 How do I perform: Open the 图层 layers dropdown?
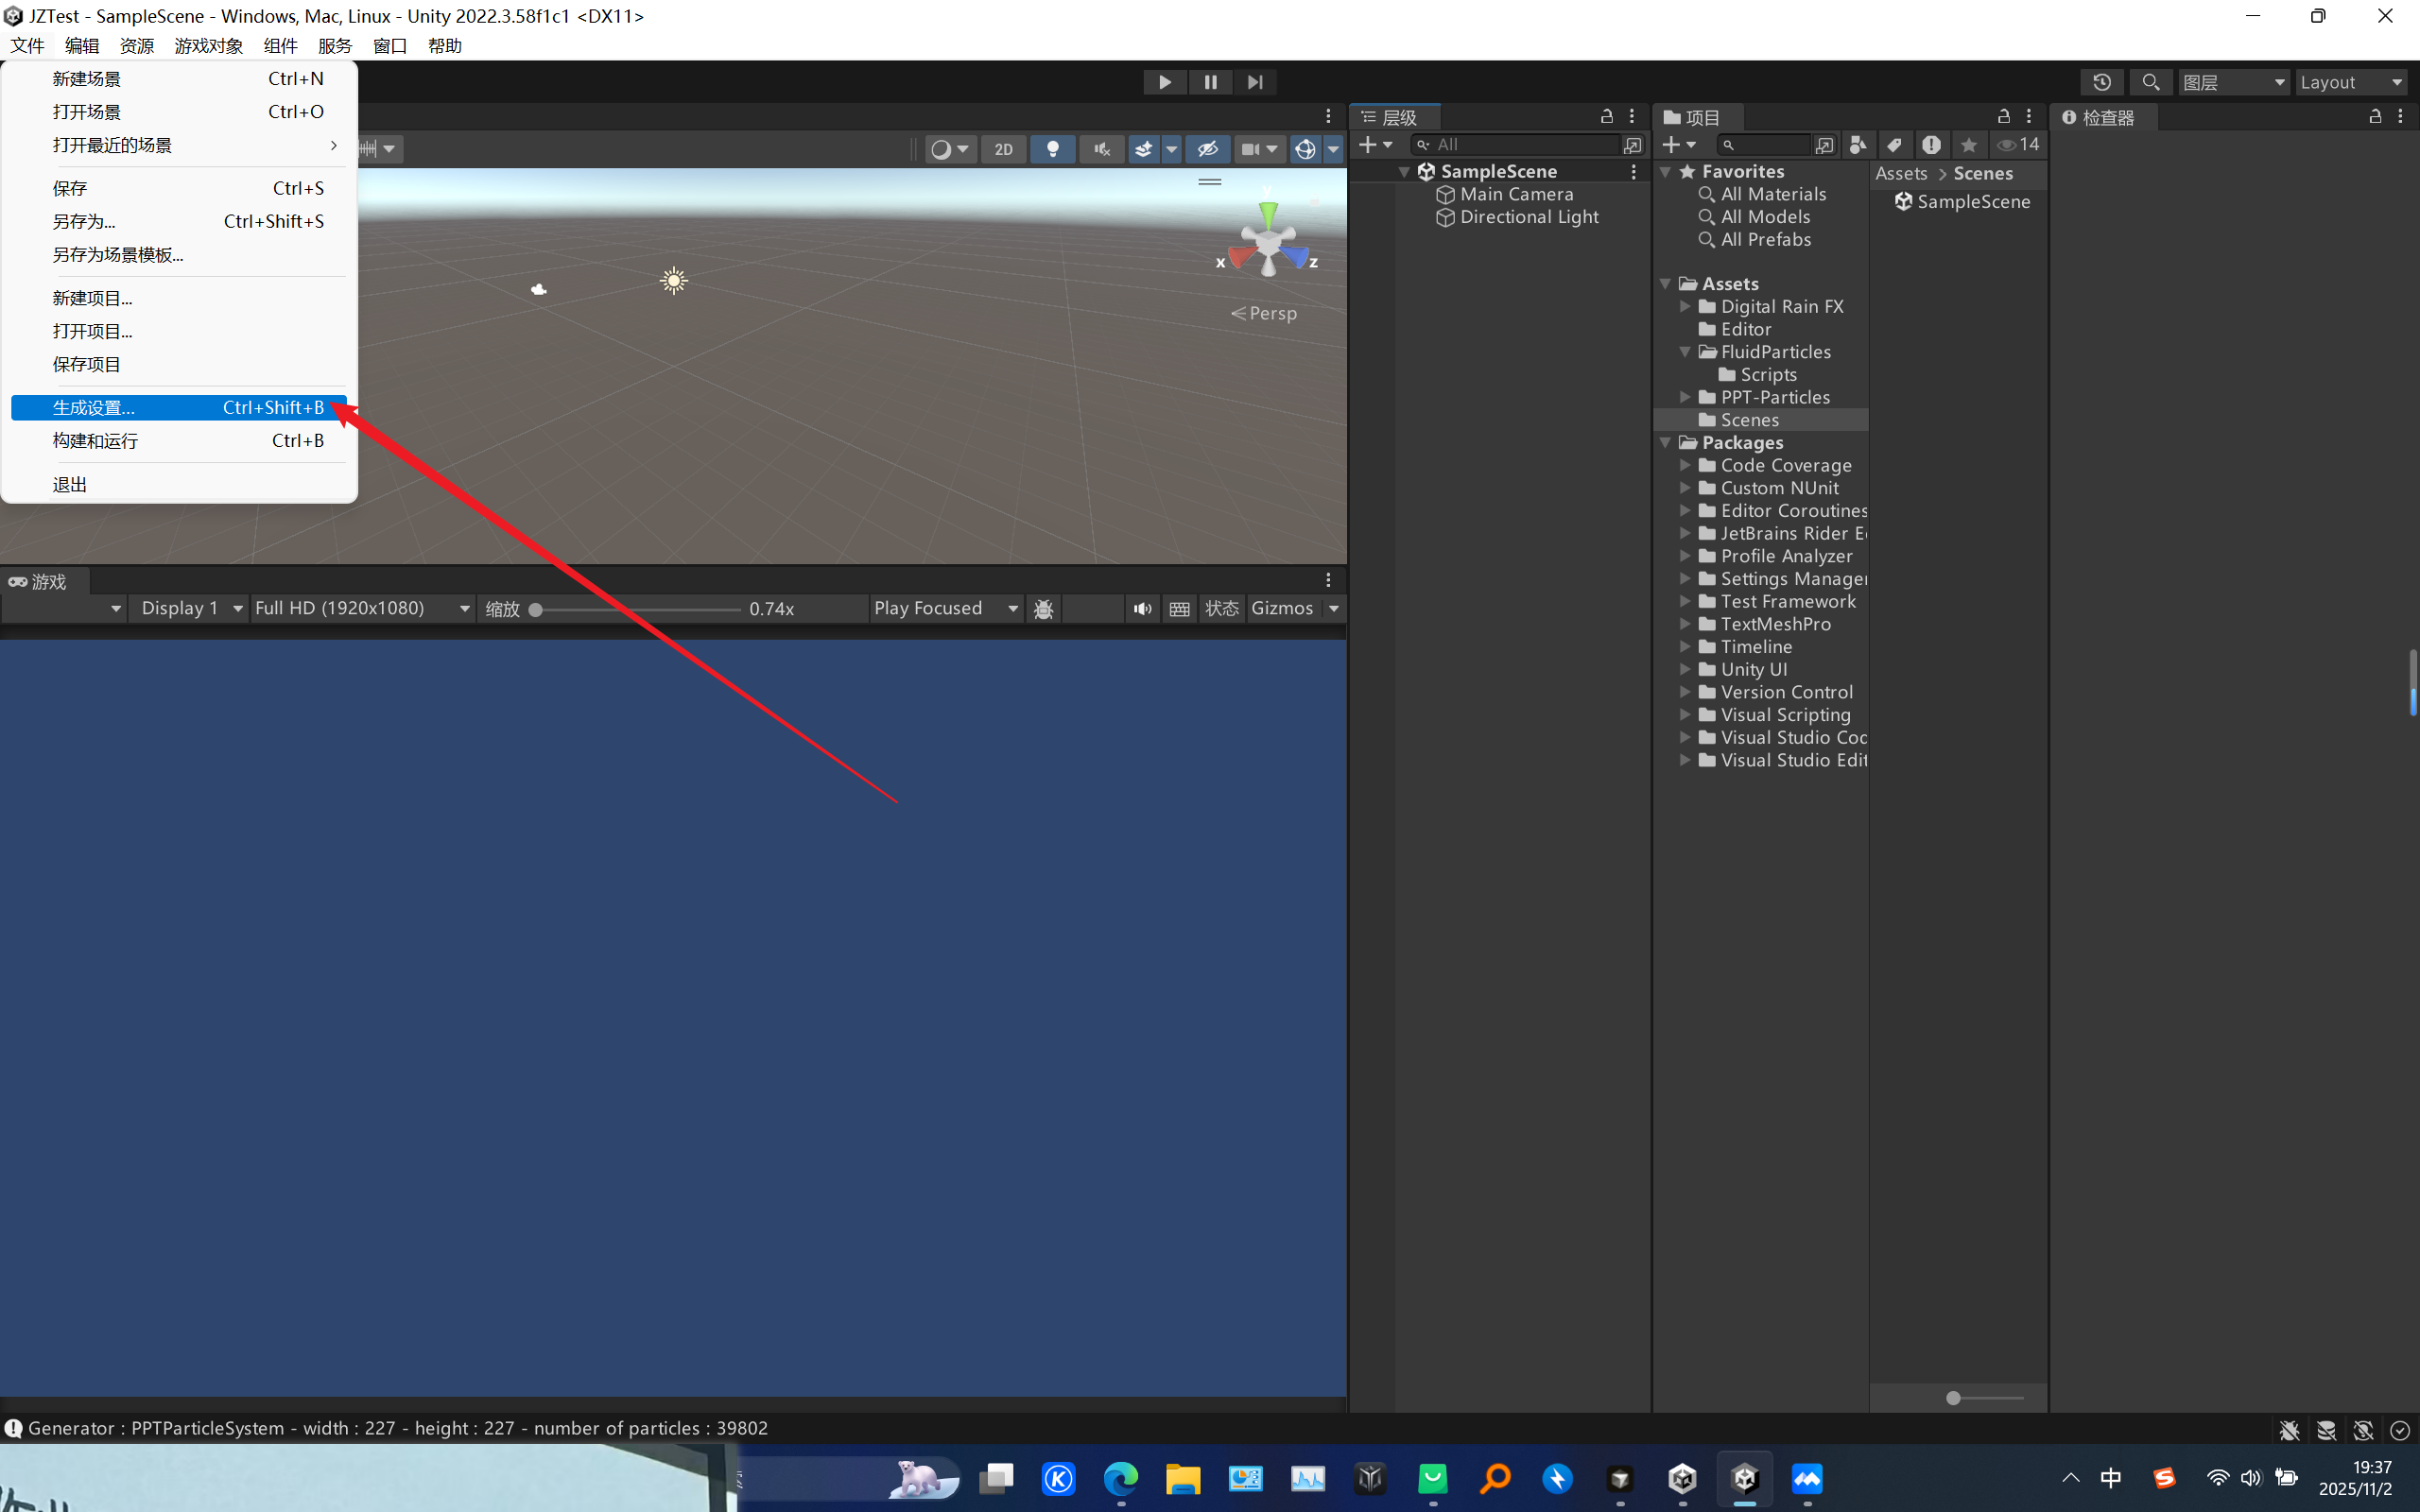click(x=2232, y=82)
